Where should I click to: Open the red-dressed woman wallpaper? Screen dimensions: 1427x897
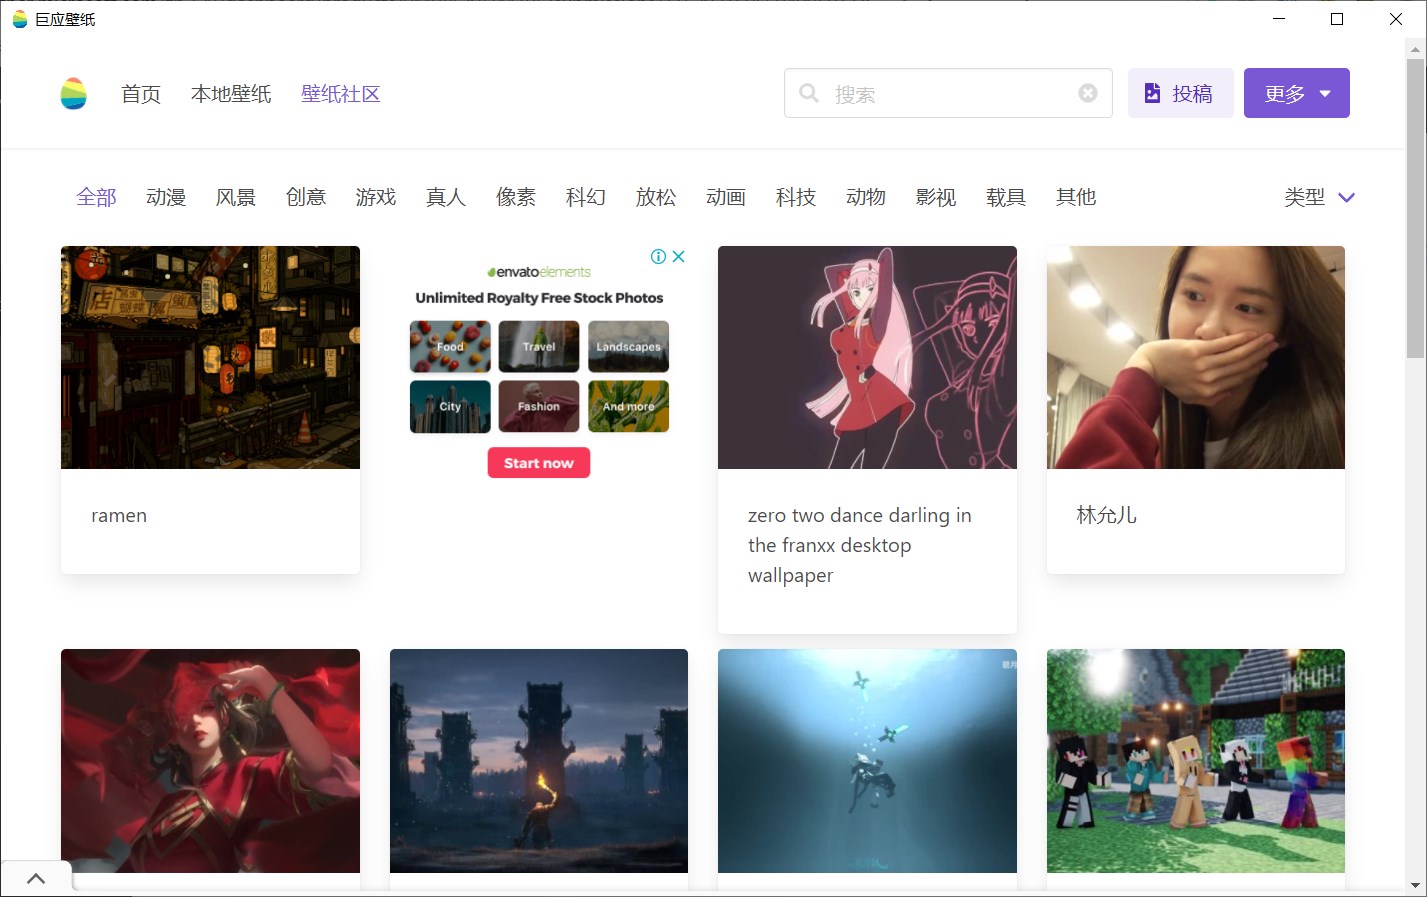pos(210,761)
